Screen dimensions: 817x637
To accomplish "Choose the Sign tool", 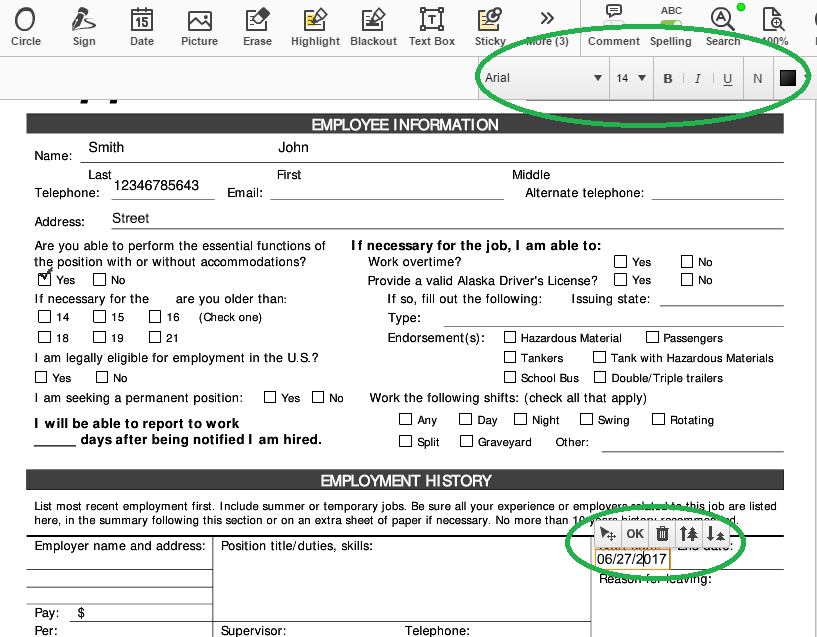I will click(x=84, y=26).
